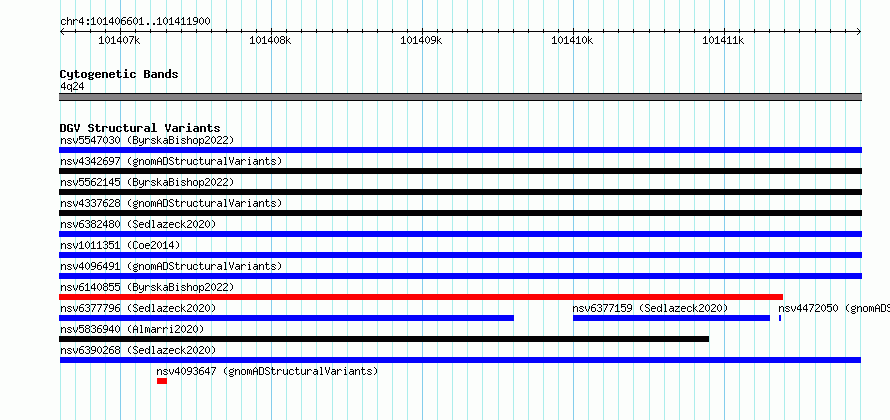Select the blue bar under nsv6377159
The width and height of the screenshot is (890, 420).
[x=671, y=318]
